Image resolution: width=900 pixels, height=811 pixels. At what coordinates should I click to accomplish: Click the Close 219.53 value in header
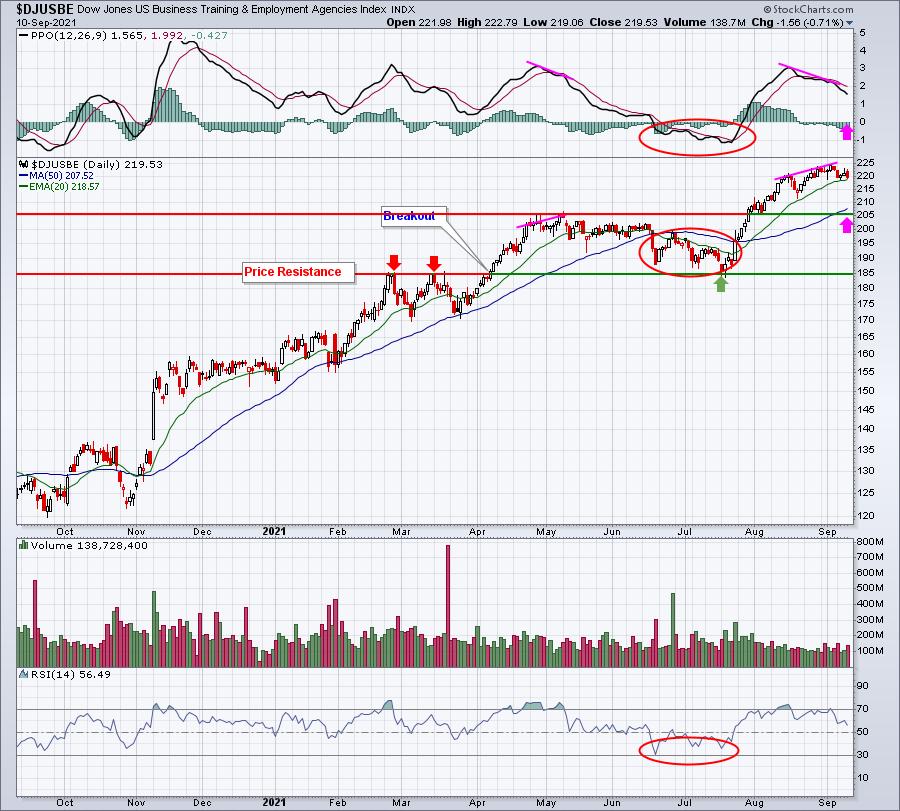pyautogui.click(x=623, y=22)
